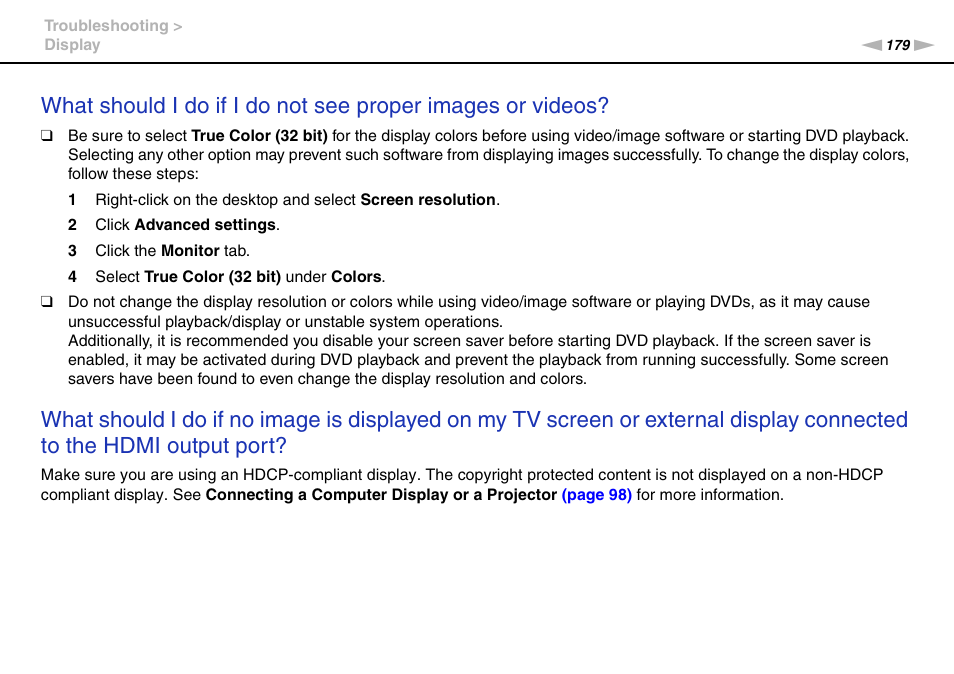Click the heading about the HDMI output port
This screenshot has height=674, width=954.
(474, 433)
